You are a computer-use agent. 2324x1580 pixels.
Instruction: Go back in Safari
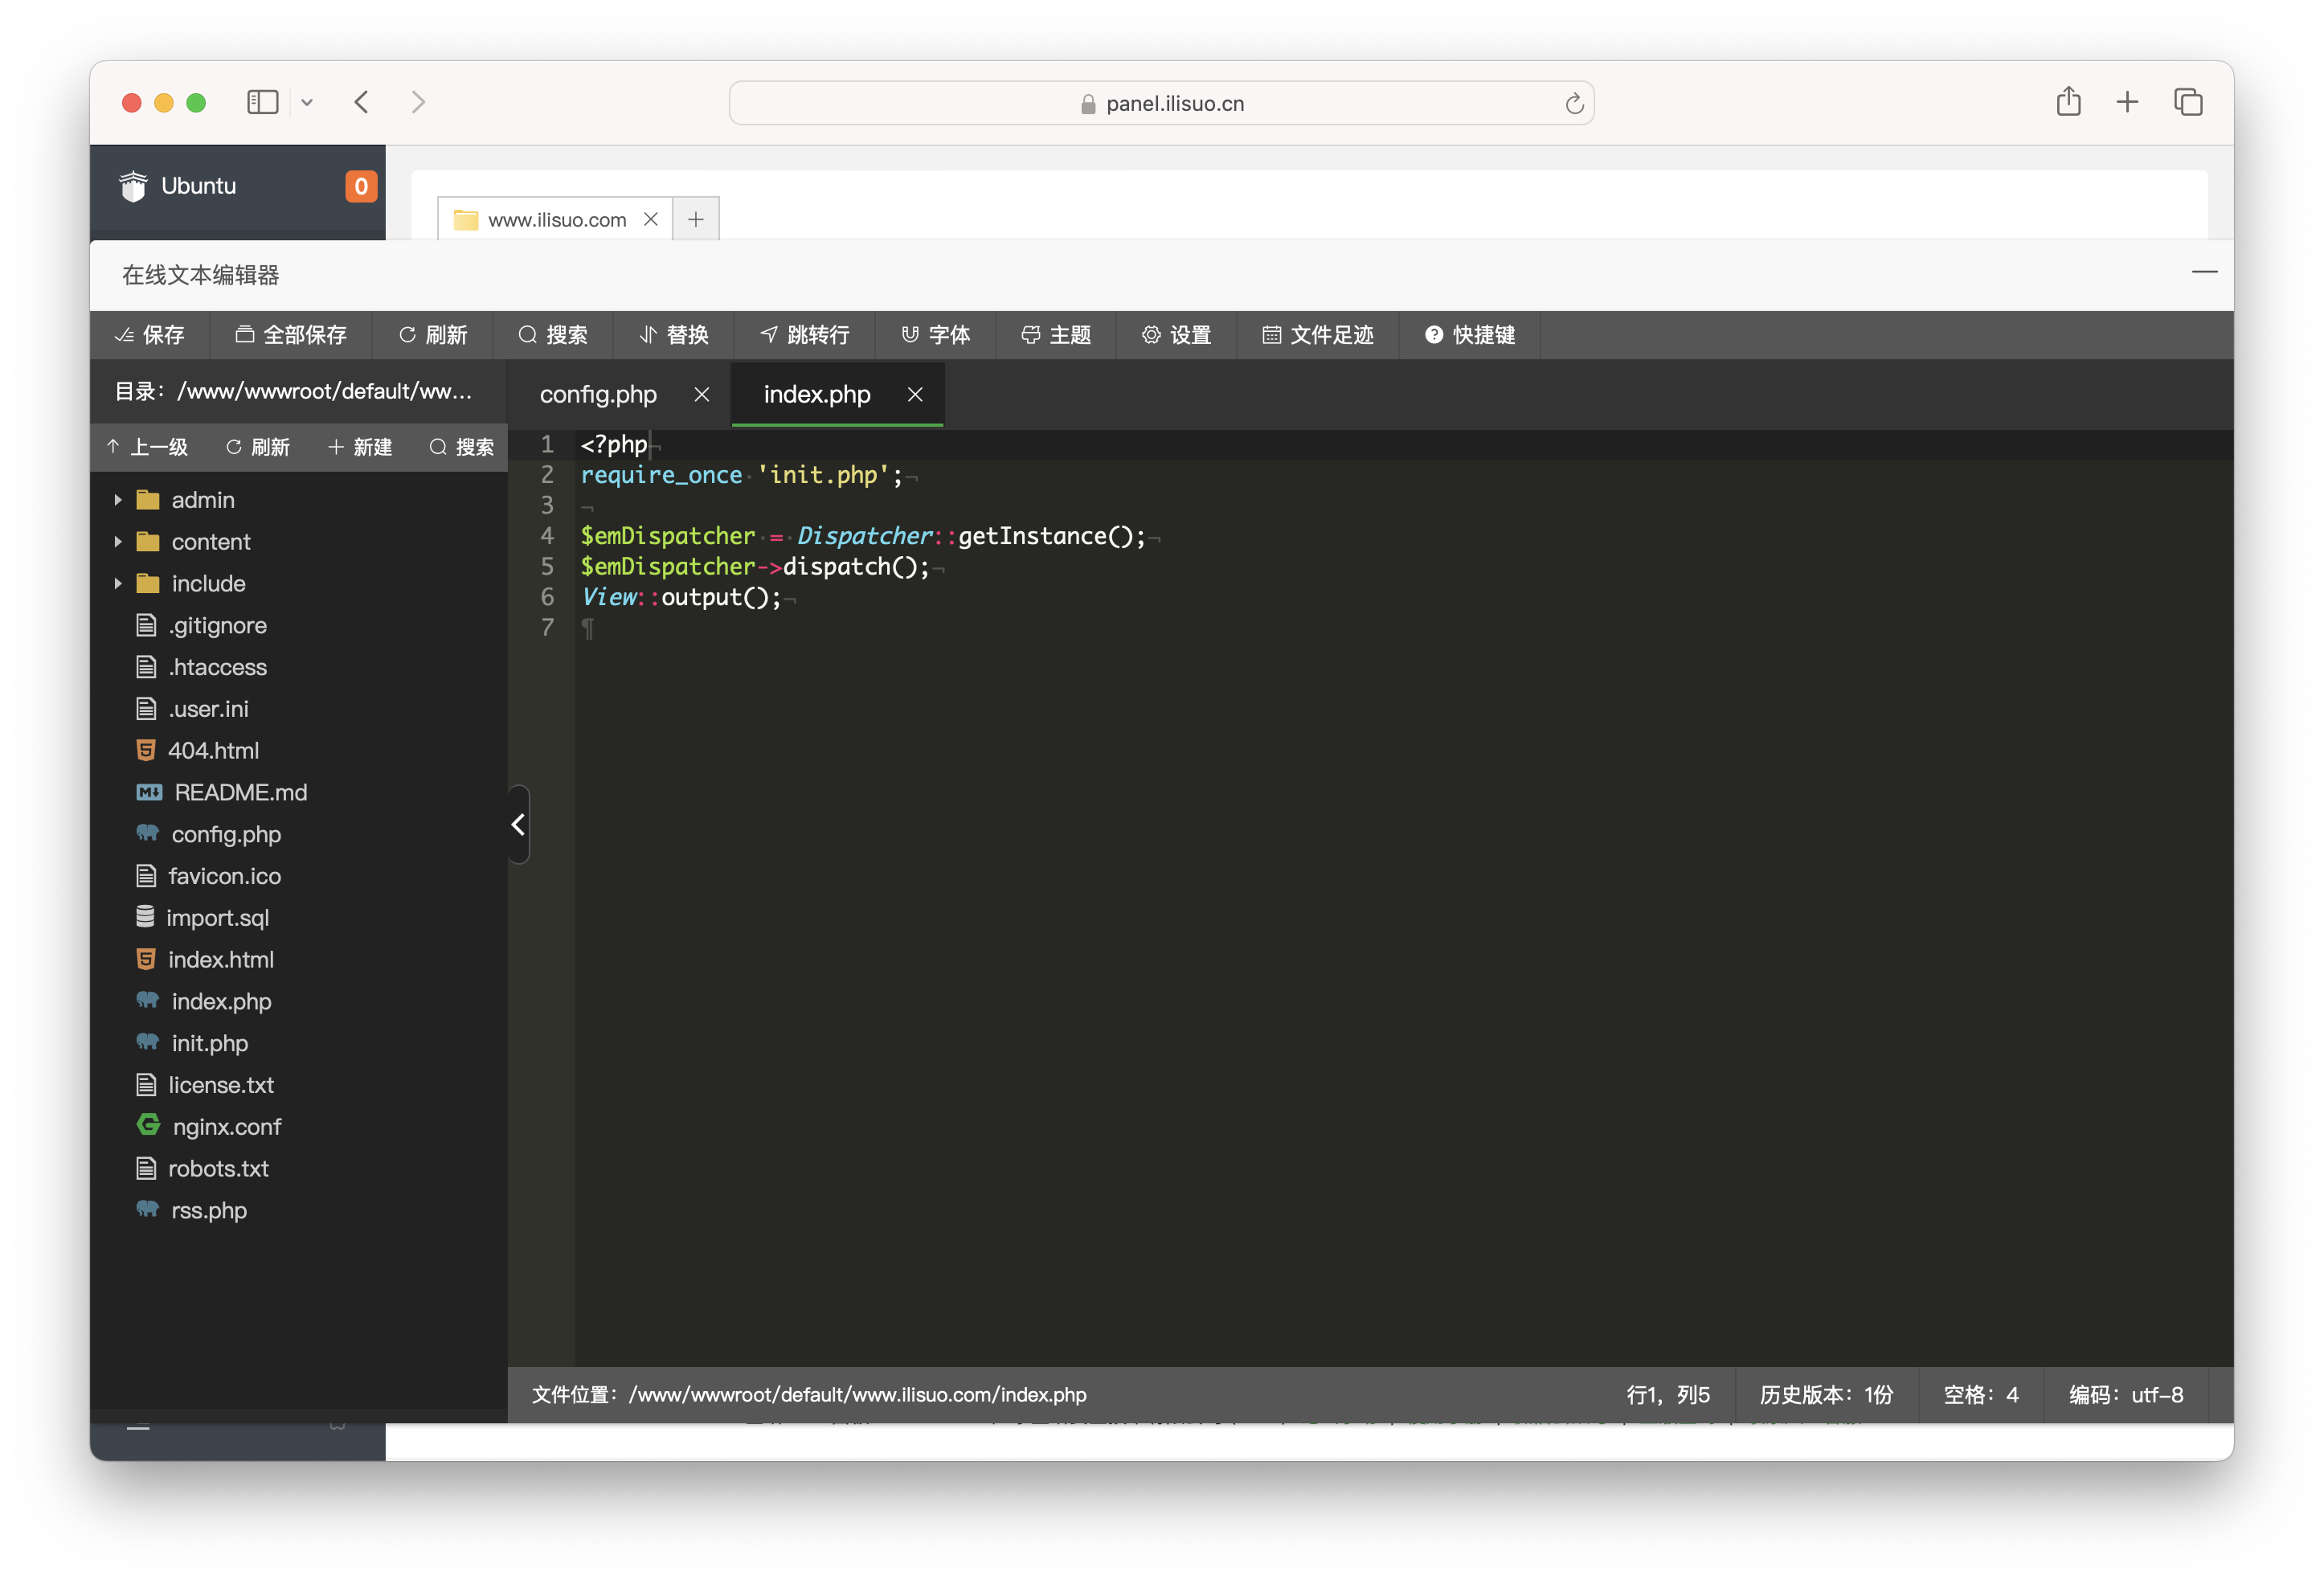coord(362,102)
